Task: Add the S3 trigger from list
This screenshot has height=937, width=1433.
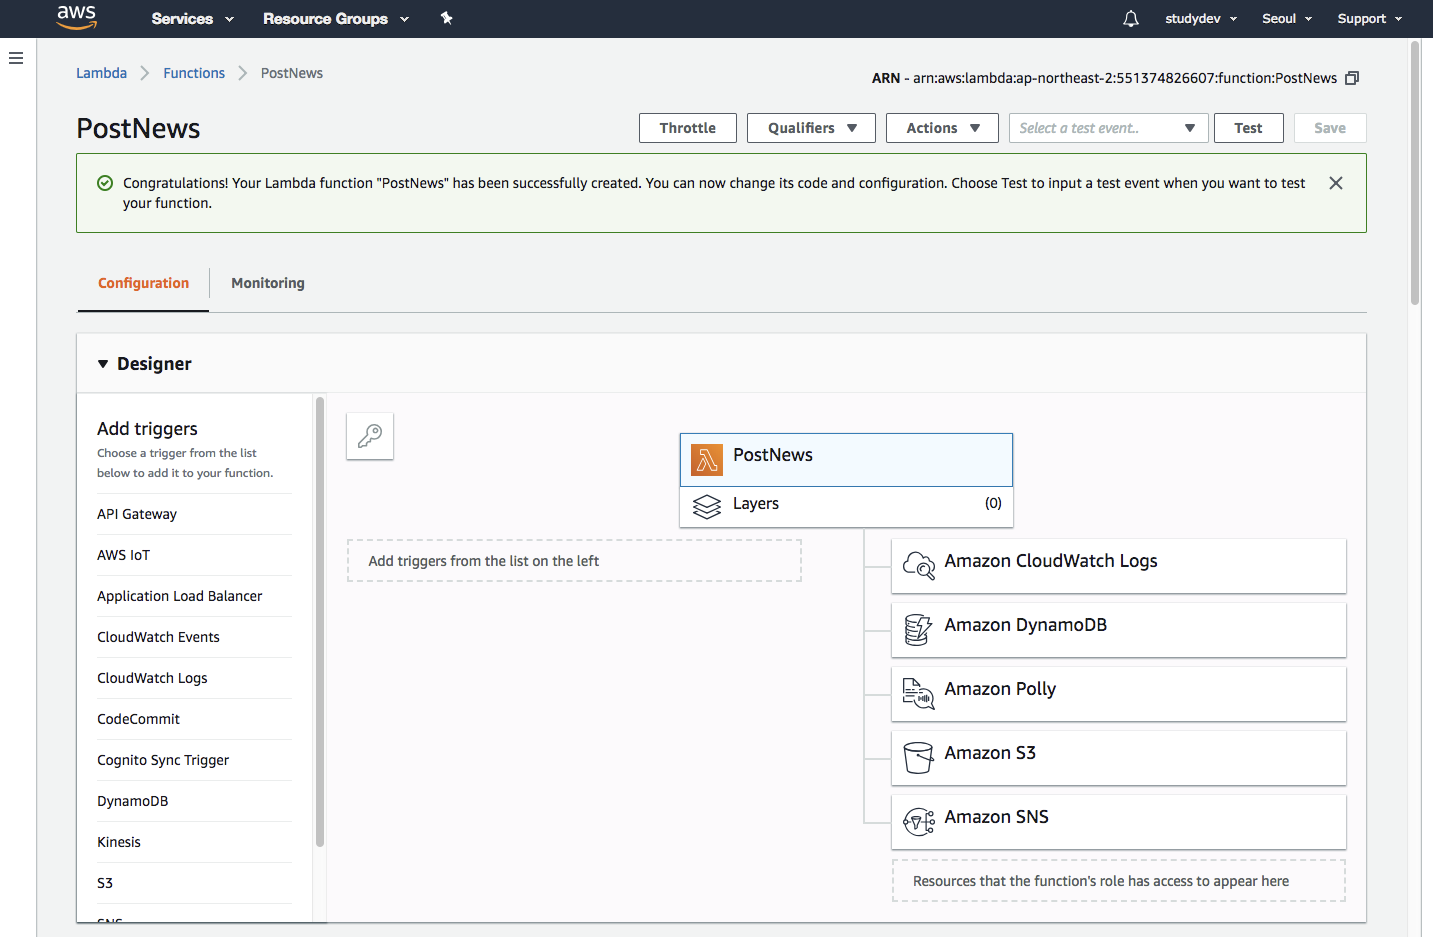Action: (194, 883)
